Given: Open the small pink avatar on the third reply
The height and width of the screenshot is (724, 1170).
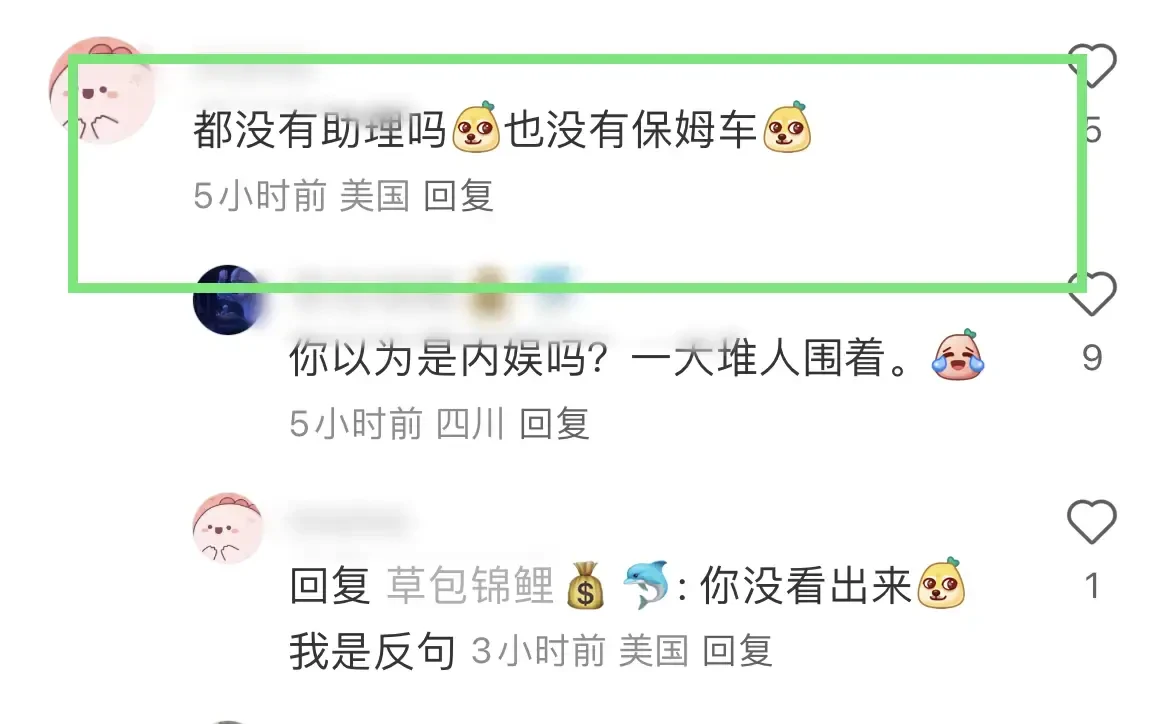Looking at the screenshot, I should pos(228,528).
